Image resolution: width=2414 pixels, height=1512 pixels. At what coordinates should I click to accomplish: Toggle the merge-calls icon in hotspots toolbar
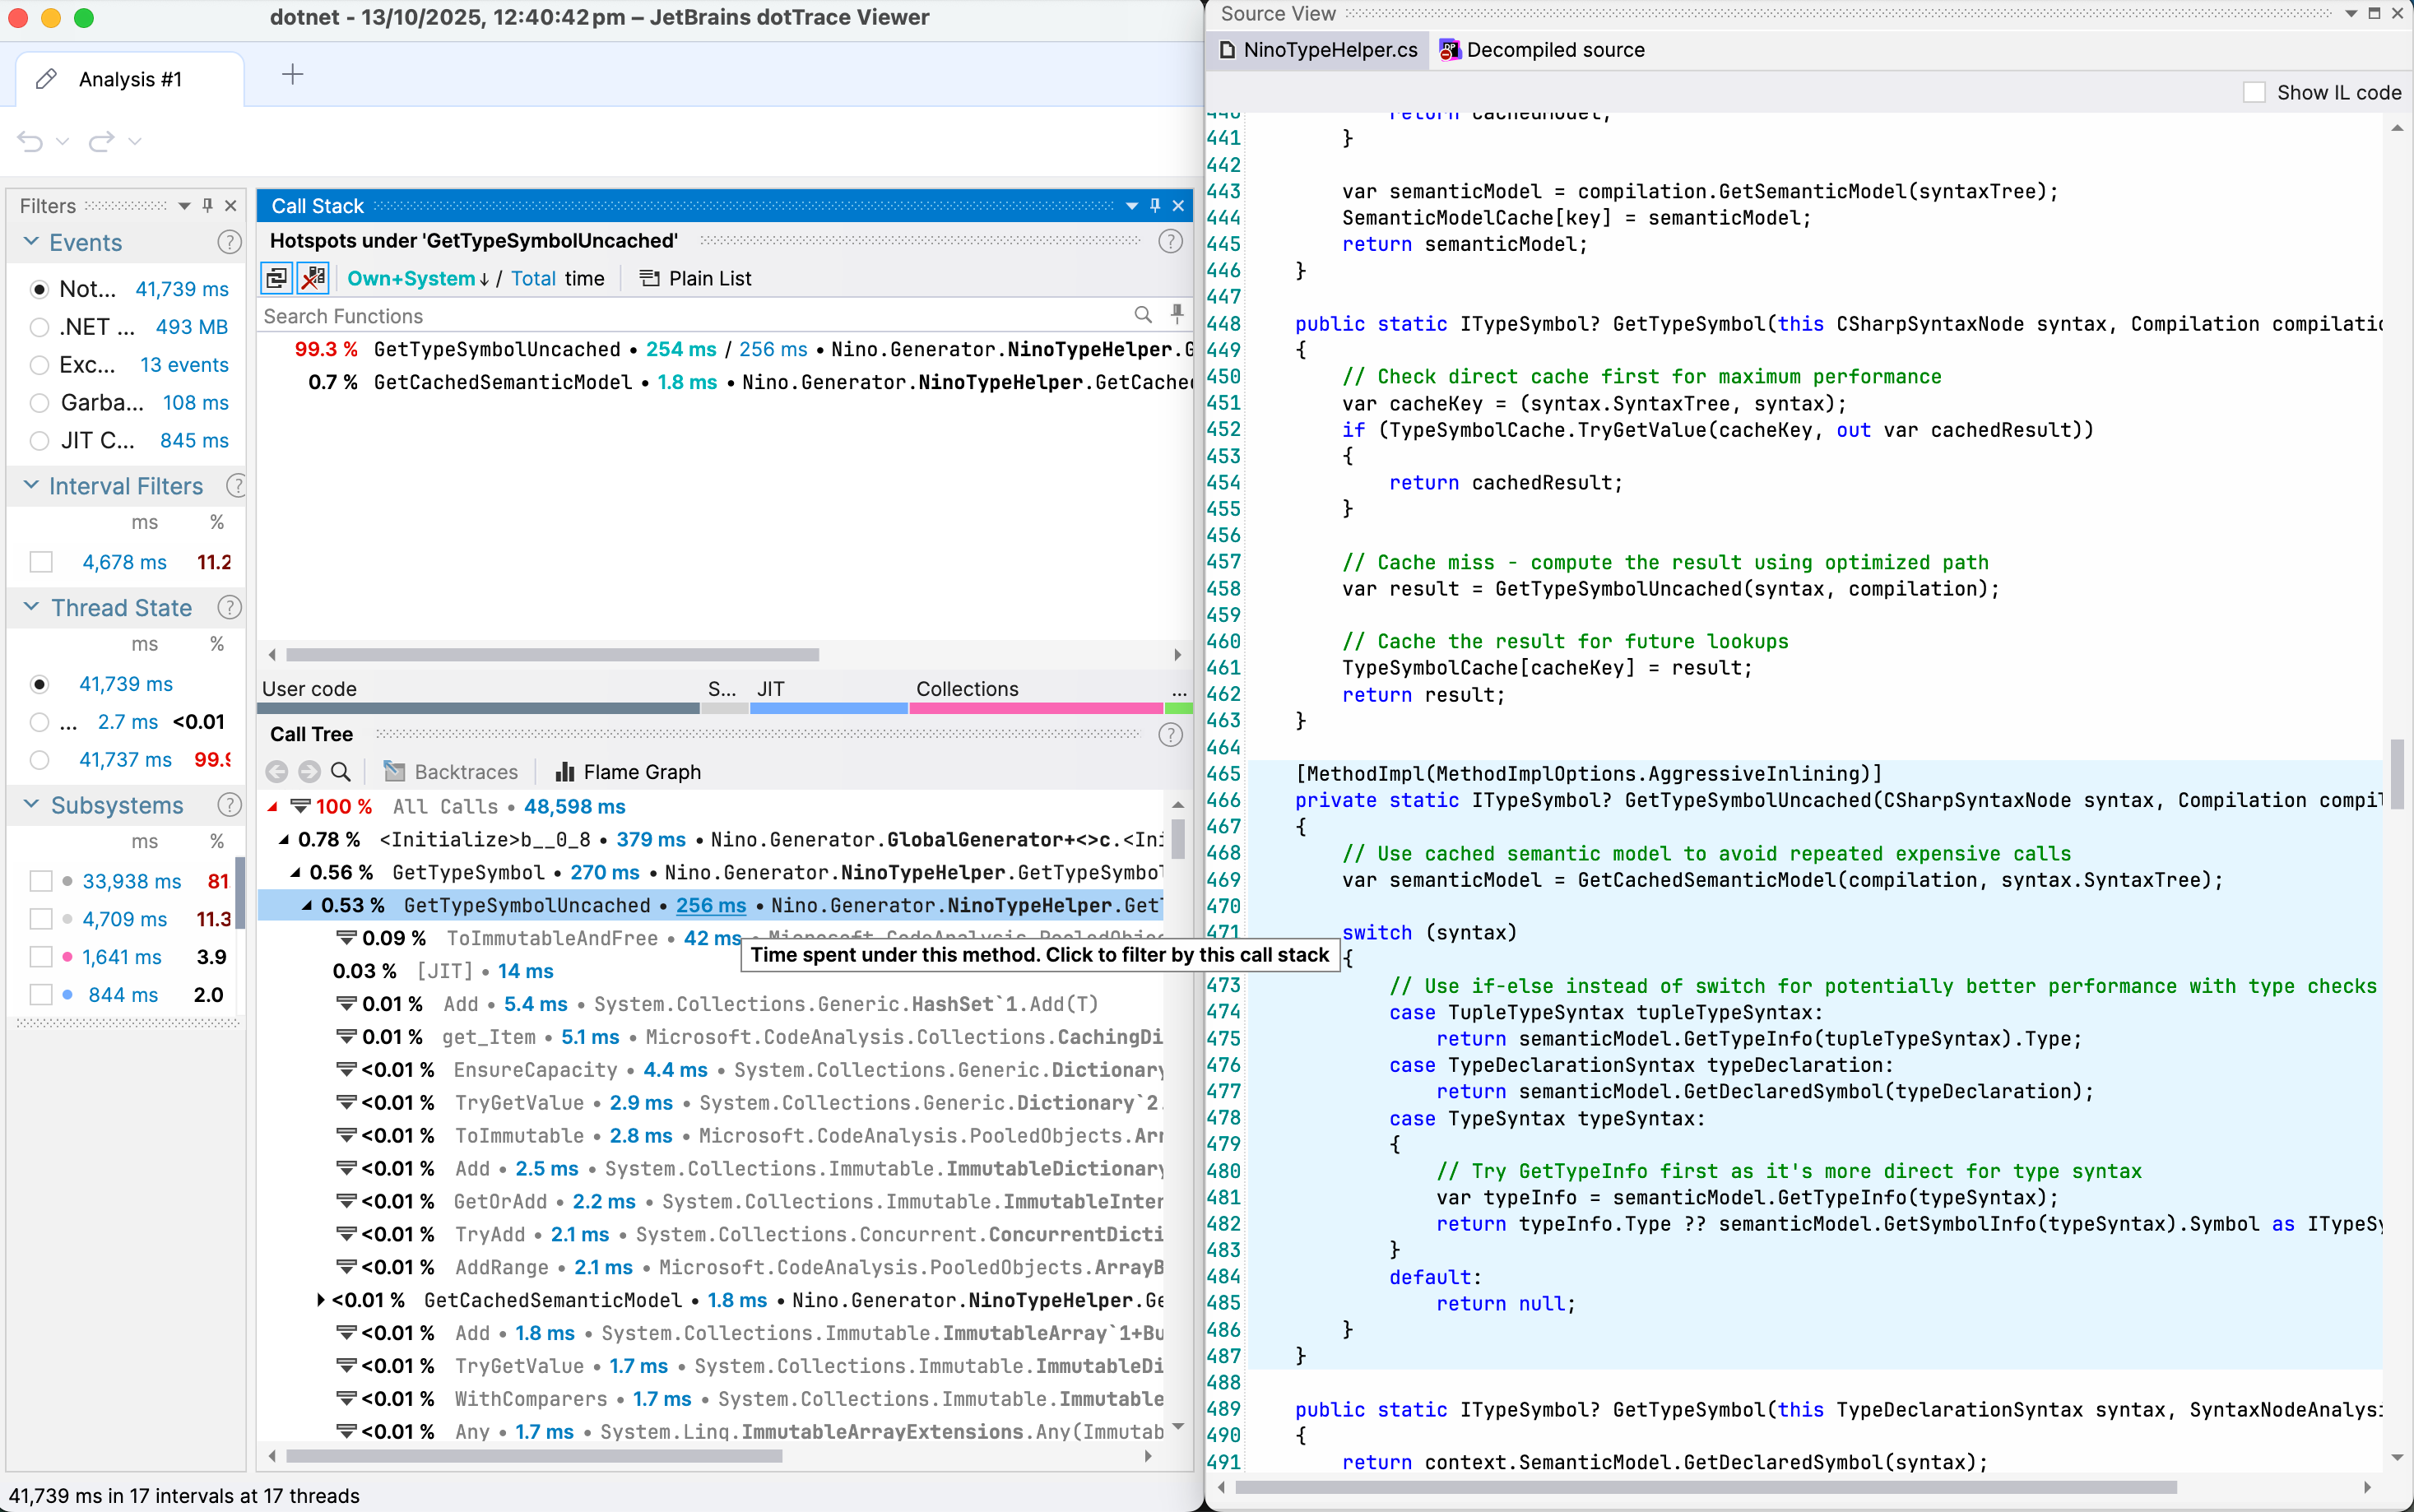277,278
